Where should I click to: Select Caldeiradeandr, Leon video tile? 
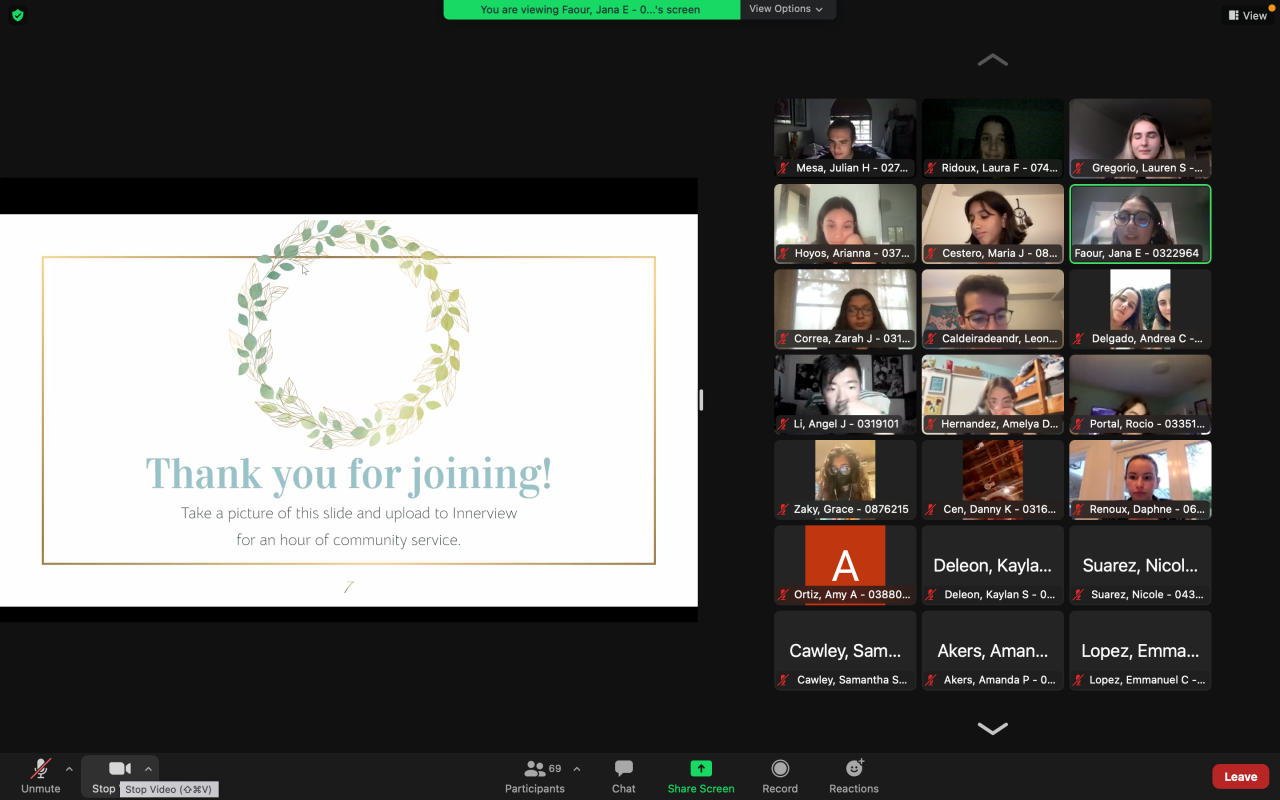pyautogui.click(x=993, y=309)
